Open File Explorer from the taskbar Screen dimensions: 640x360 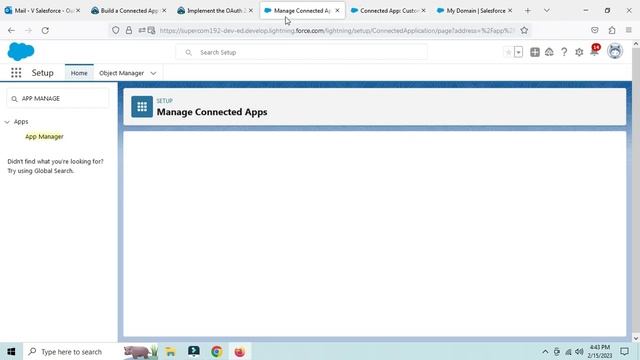click(x=171, y=351)
